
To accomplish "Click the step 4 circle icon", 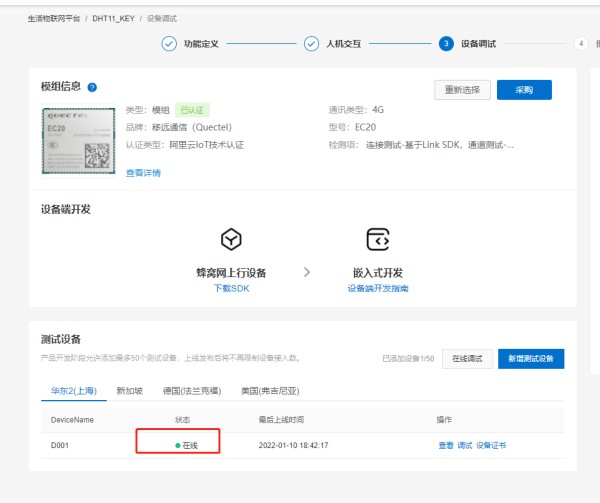I will coord(581,44).
